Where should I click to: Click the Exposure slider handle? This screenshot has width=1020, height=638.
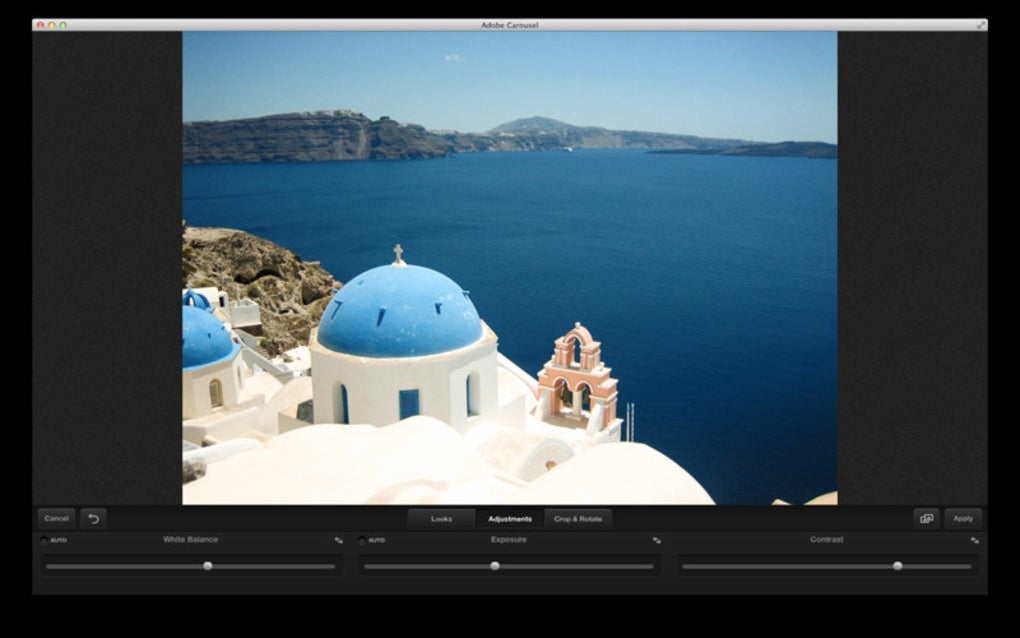494,566
